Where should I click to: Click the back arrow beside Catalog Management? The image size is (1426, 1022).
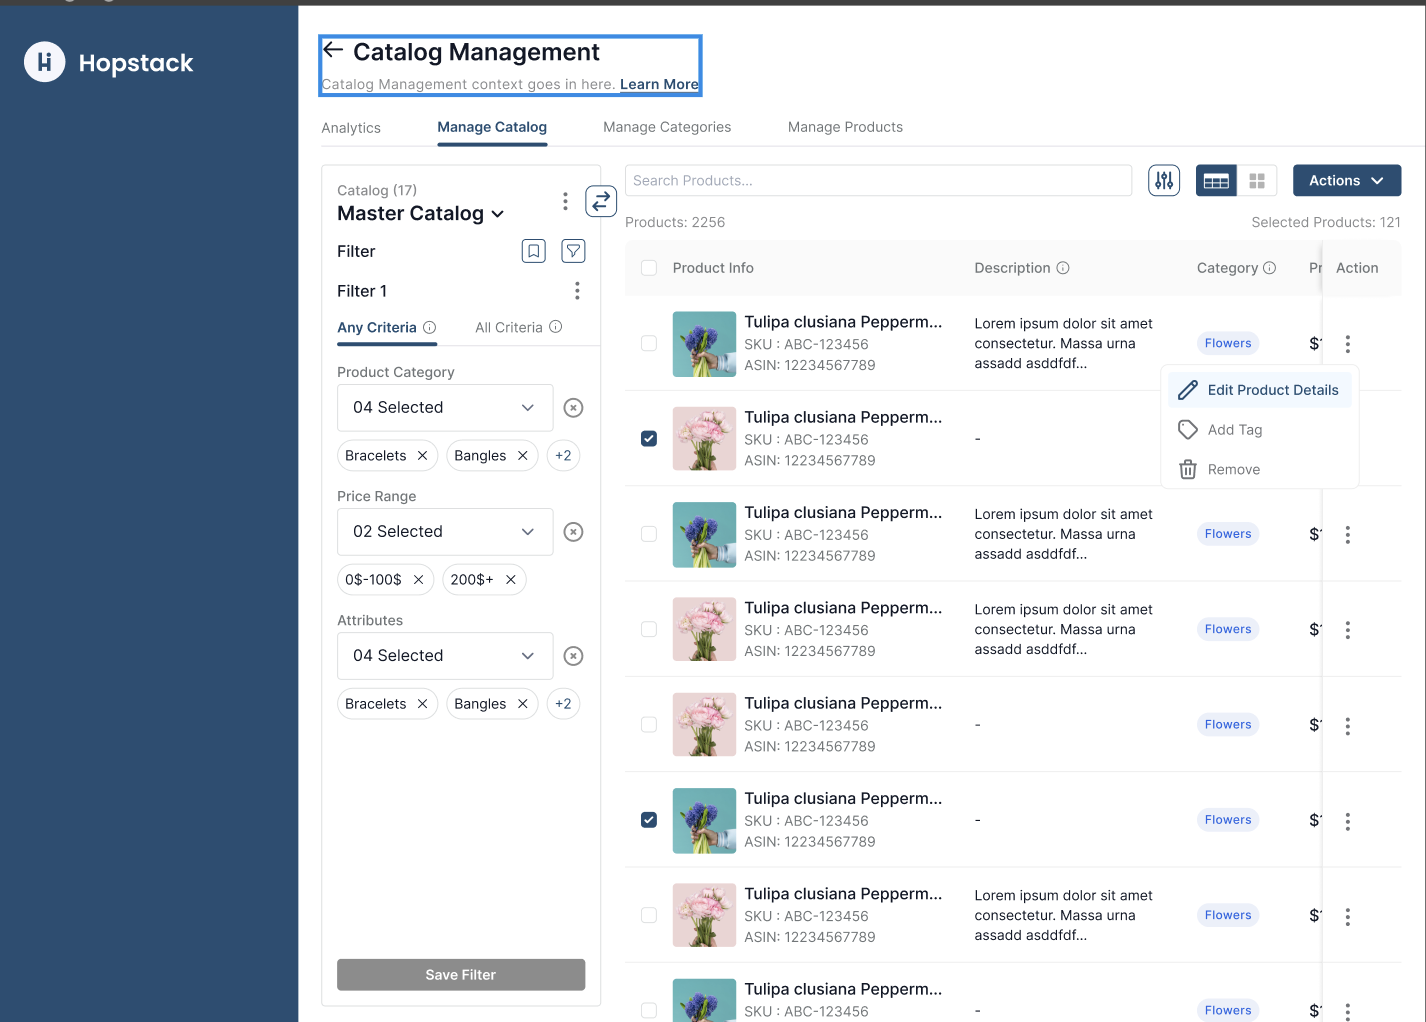[333, 50]
